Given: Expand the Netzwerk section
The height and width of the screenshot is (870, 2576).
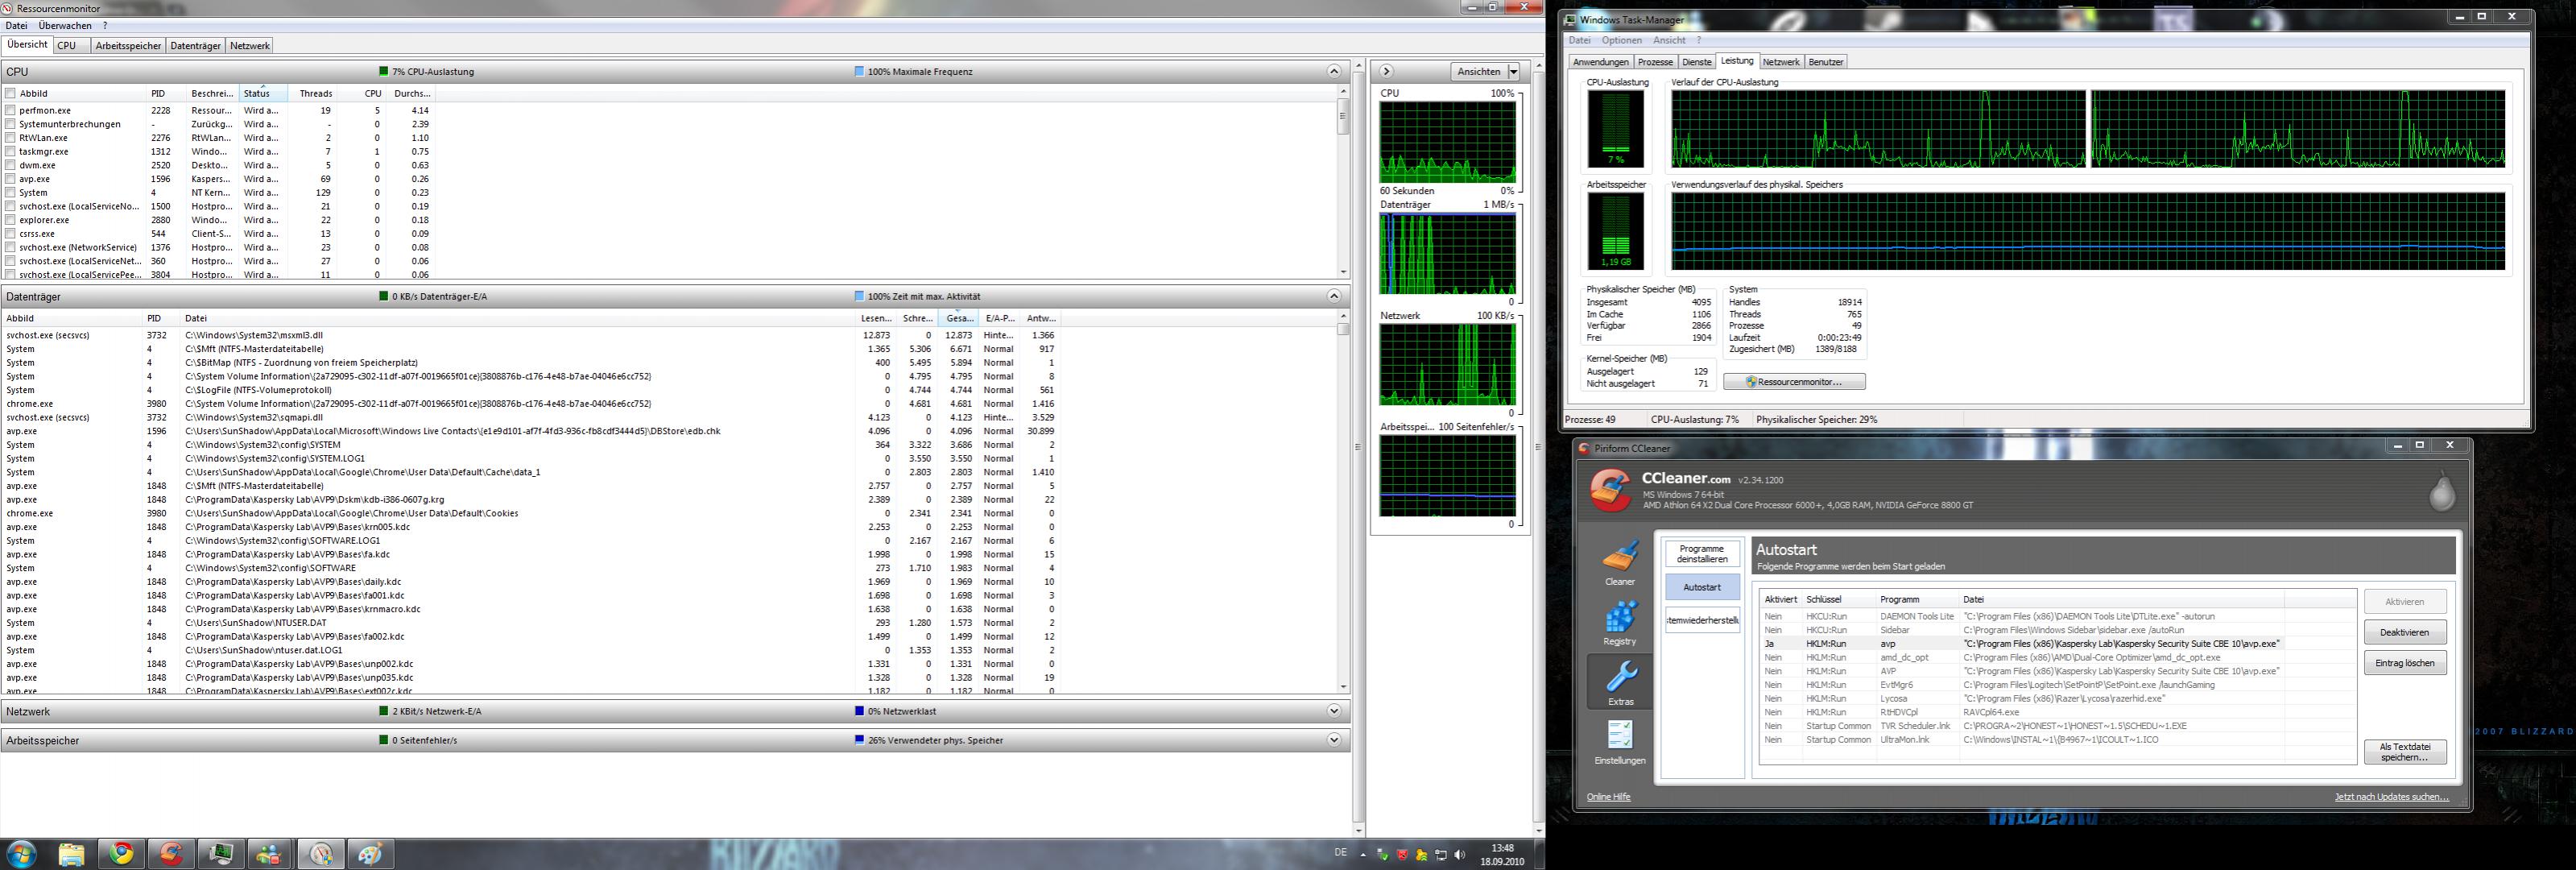Looking at the screenshot, I should tap(1333, 711).
